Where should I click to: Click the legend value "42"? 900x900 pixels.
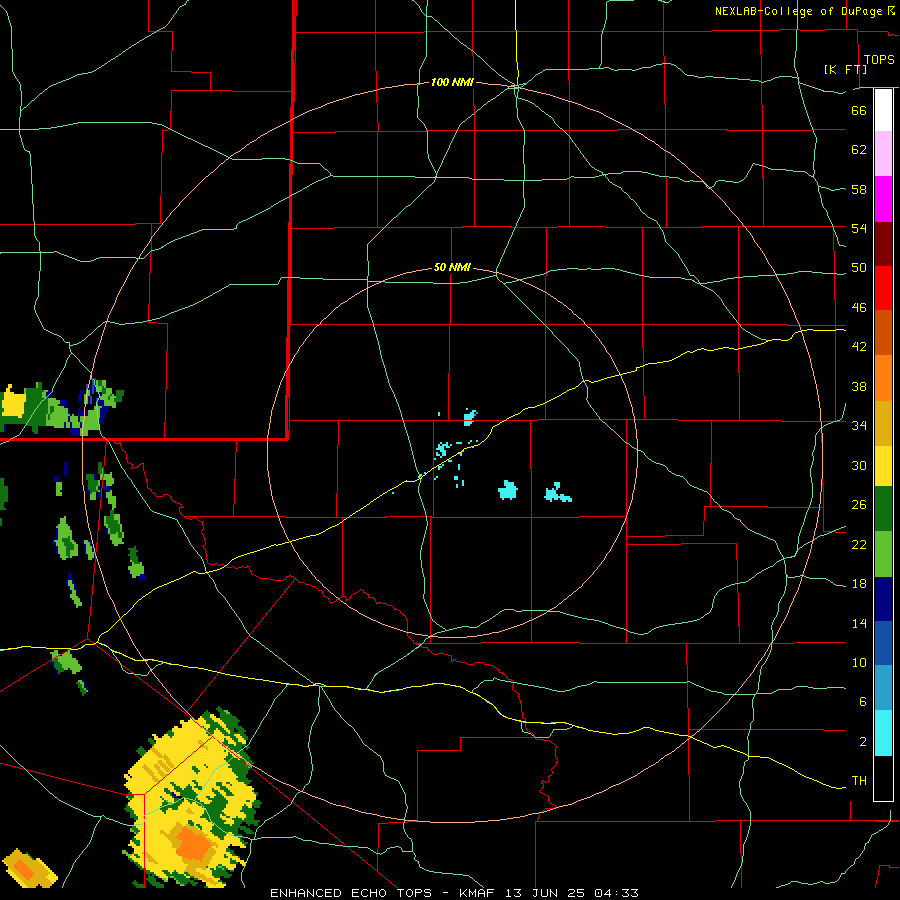pos(859,347)
